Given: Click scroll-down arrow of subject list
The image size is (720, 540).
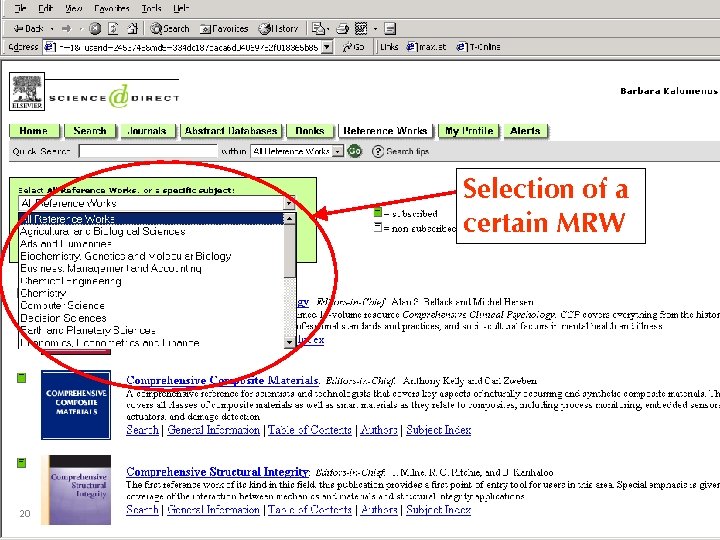Looking at the screenshot, I should [x=289, y=342].
